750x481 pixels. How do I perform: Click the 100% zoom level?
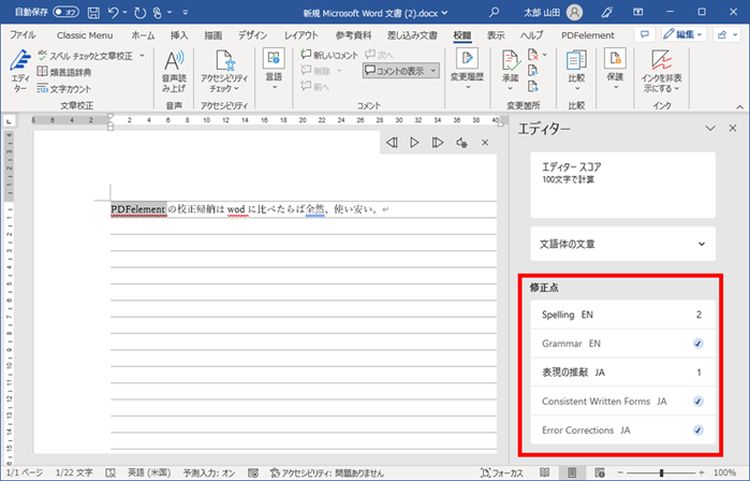point(724,473)
